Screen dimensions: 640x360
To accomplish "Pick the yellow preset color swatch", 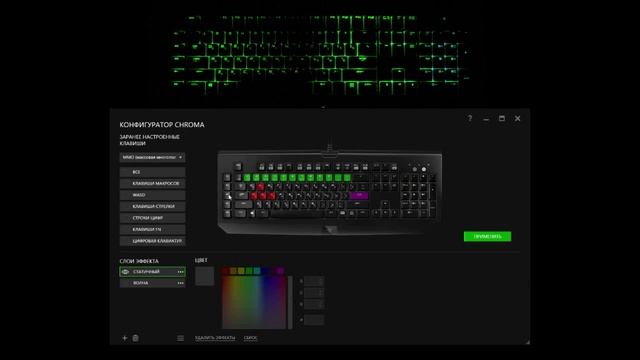I will pos(241,271).
